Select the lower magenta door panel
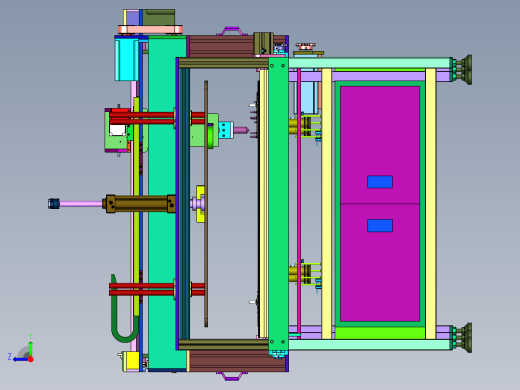 [x=380, y=263]
